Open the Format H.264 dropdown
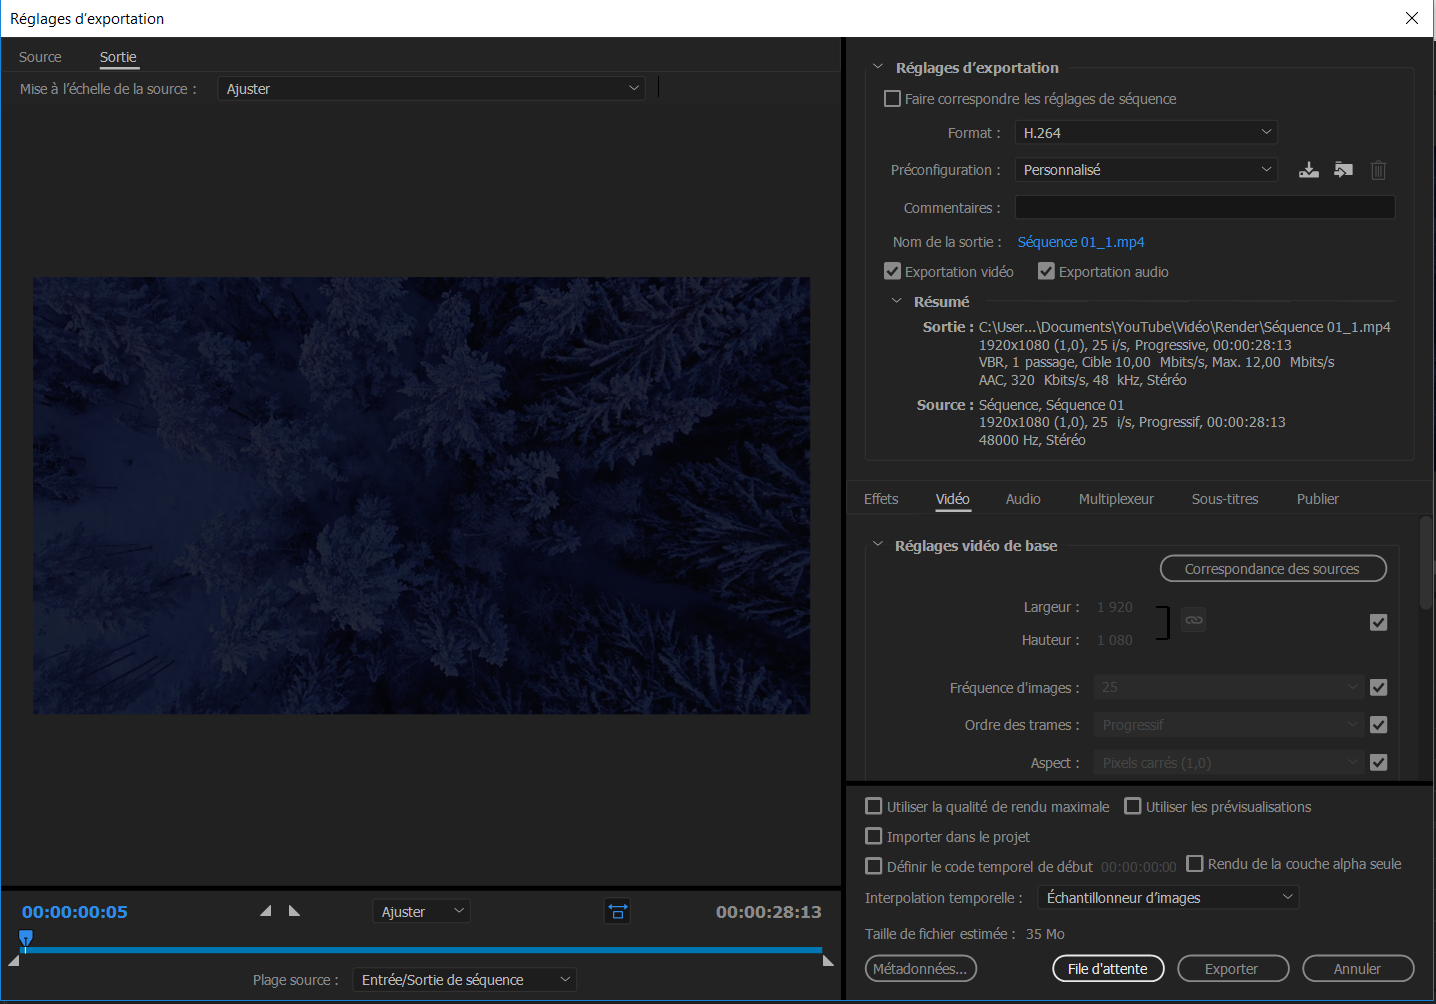The width and height of the screenshot is (1436, 1004). pyautogui.click(x=1146, y=132)
